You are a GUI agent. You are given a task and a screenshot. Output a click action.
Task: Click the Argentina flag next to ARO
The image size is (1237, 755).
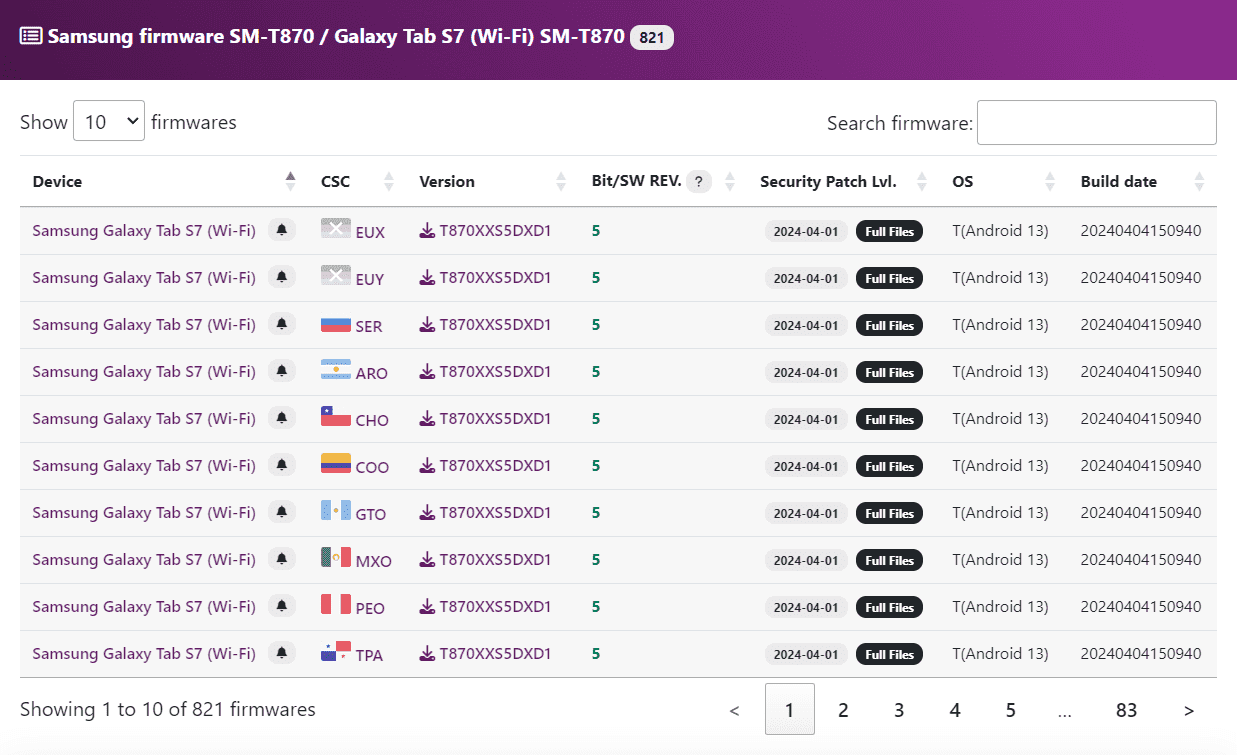click(x=336, y=370)
